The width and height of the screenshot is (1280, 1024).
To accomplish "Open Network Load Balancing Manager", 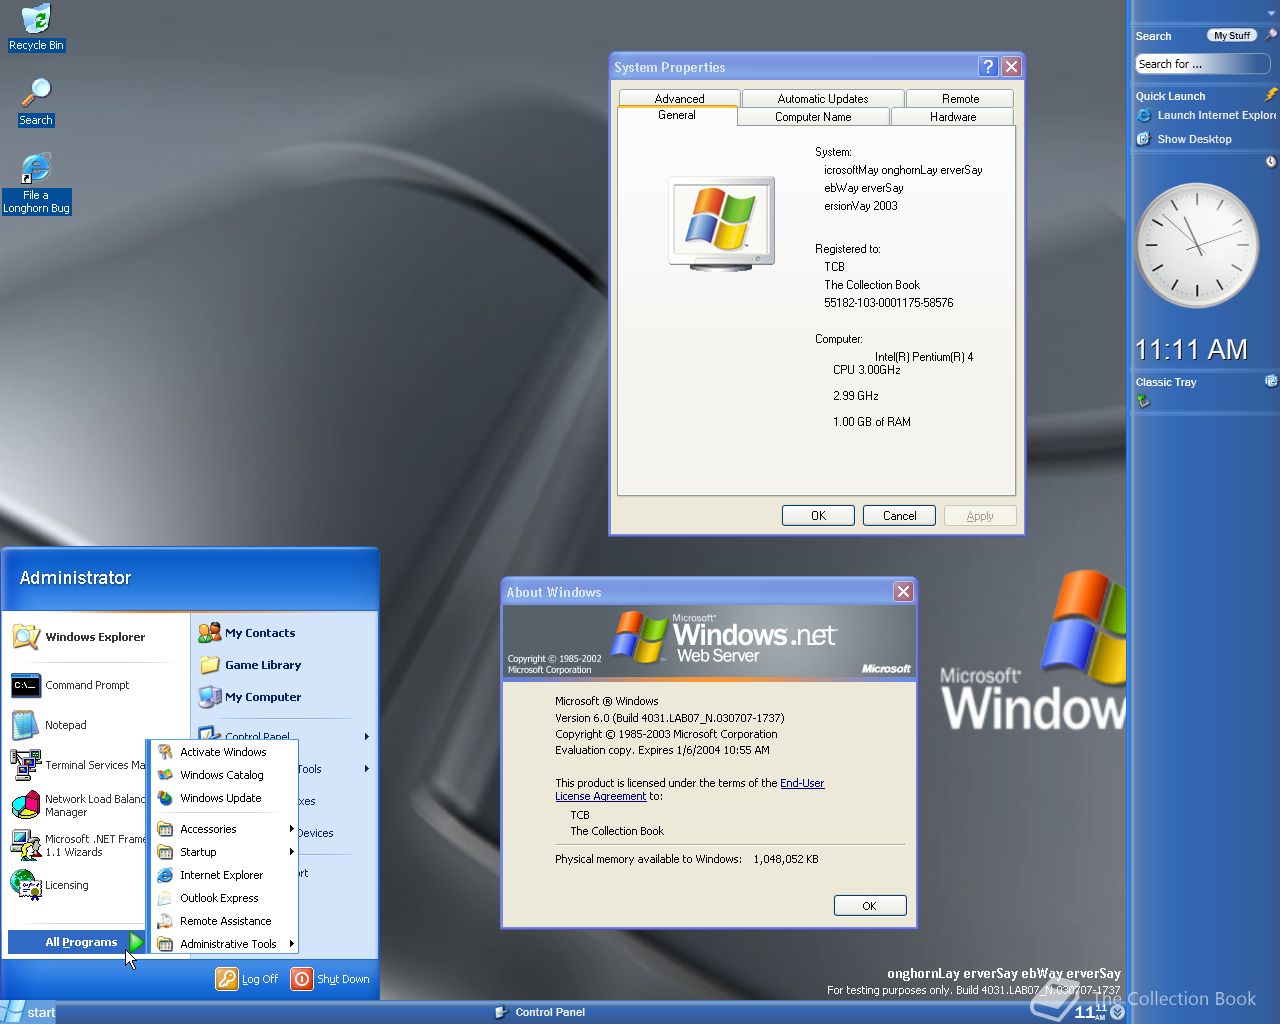I will pyautogui.click(x=78, y=805).
